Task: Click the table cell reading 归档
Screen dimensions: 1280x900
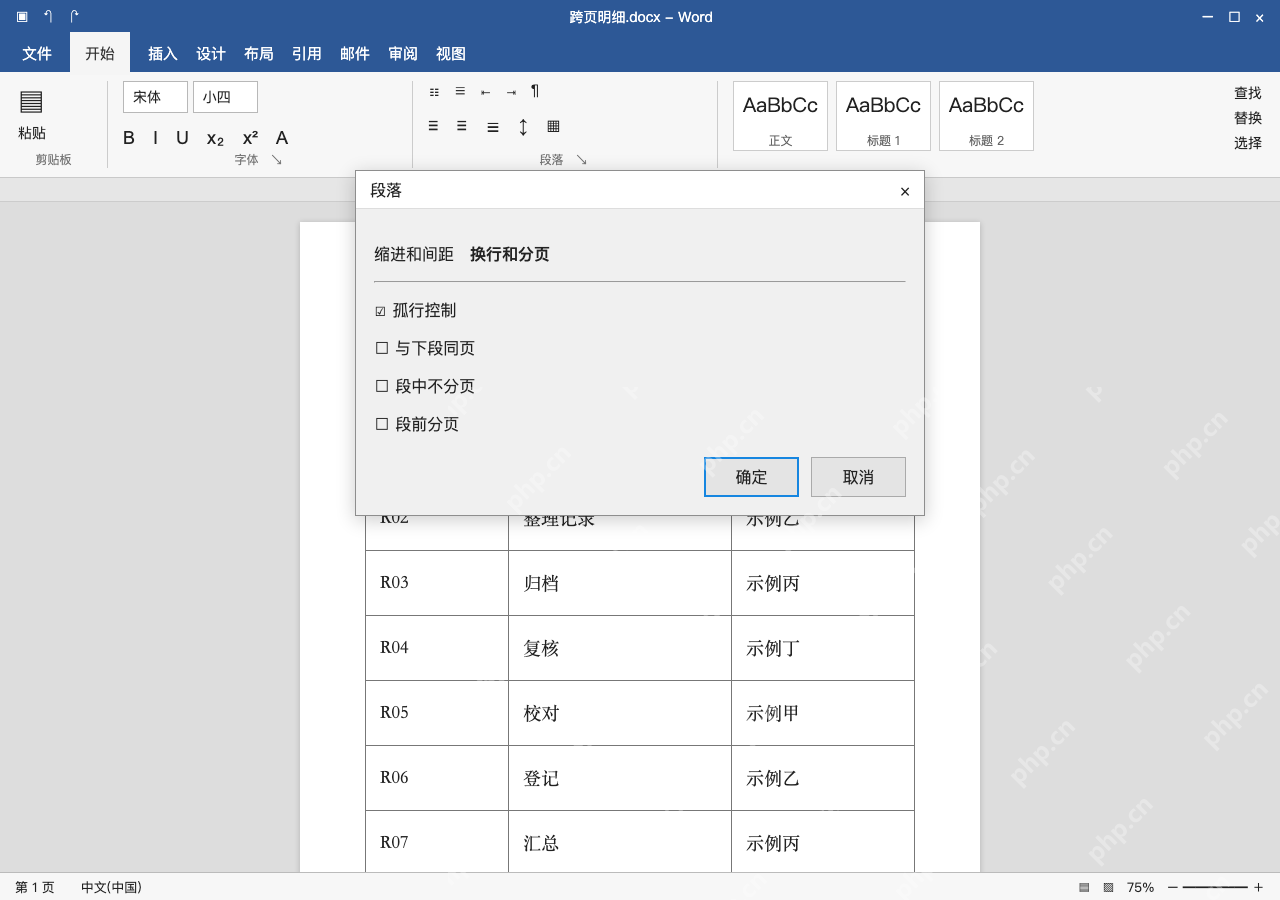Action: (x=620, y=583)
